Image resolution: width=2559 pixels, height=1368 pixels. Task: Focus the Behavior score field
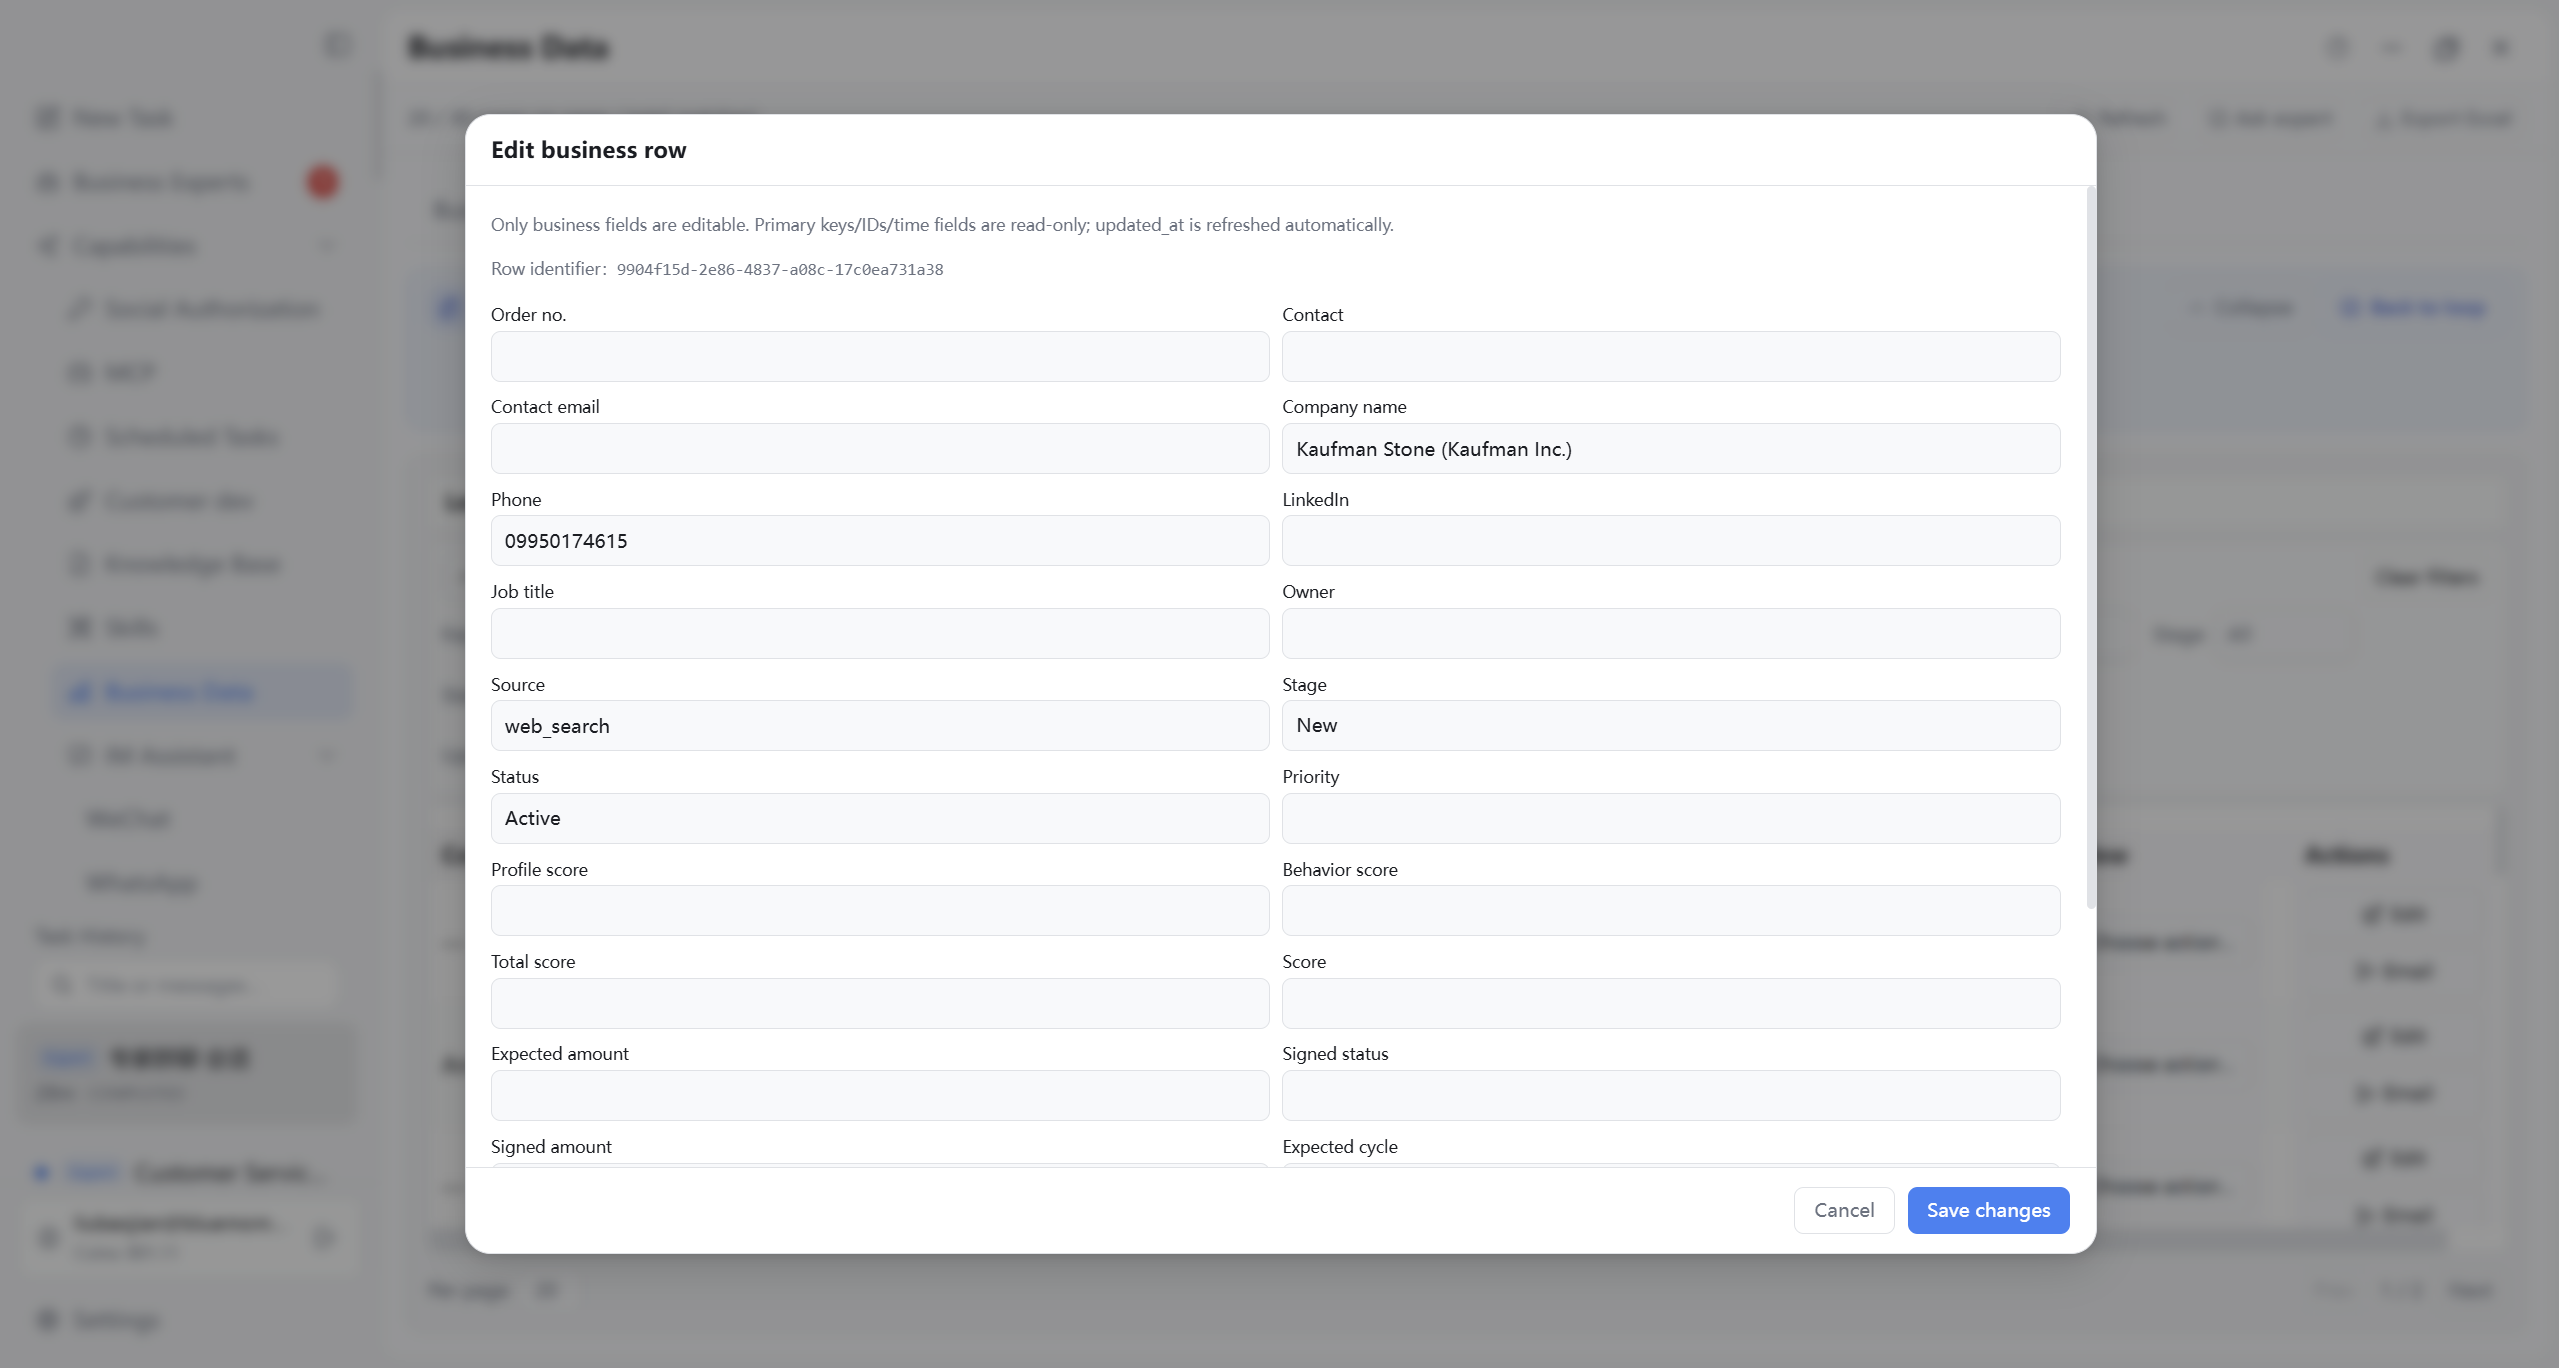tap(1671, 911)
